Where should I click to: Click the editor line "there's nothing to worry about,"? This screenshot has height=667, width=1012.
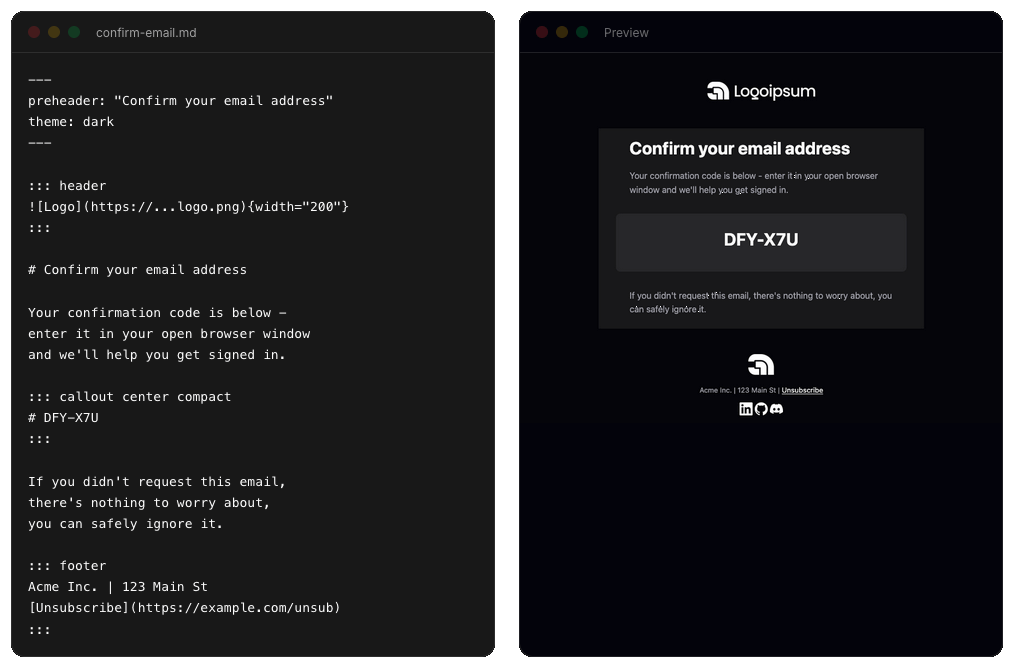(x=149, y=502)
